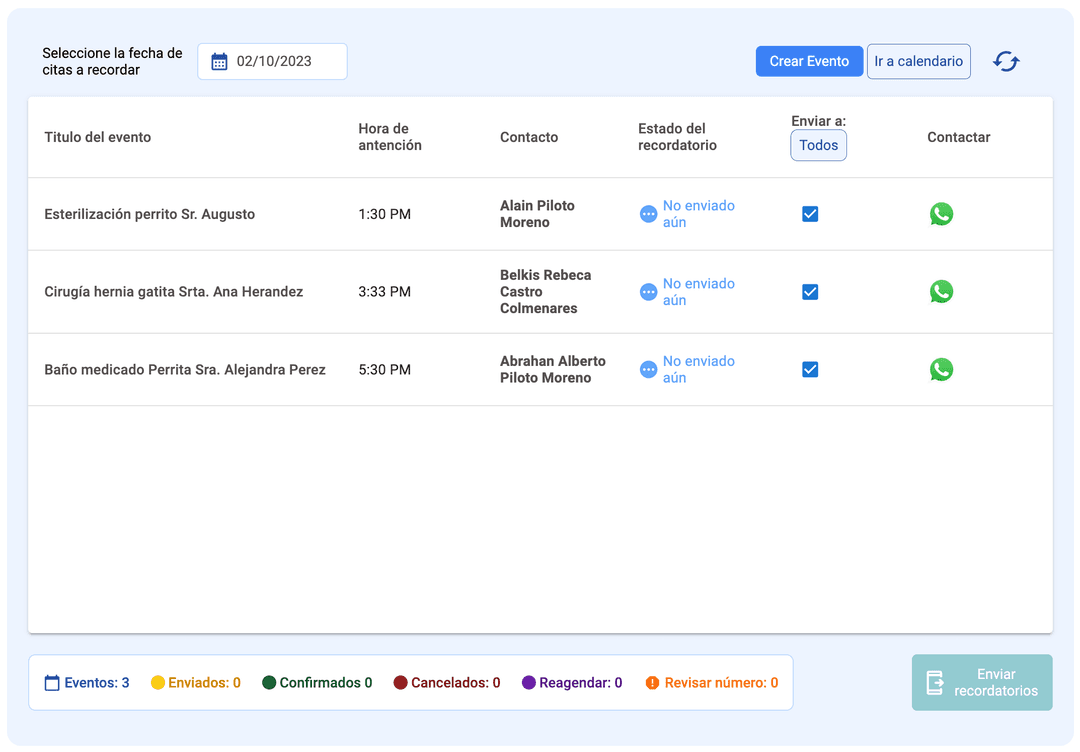Click the Enviar a: label
This screenshot has width=1080, height=752.
point(818,121)
